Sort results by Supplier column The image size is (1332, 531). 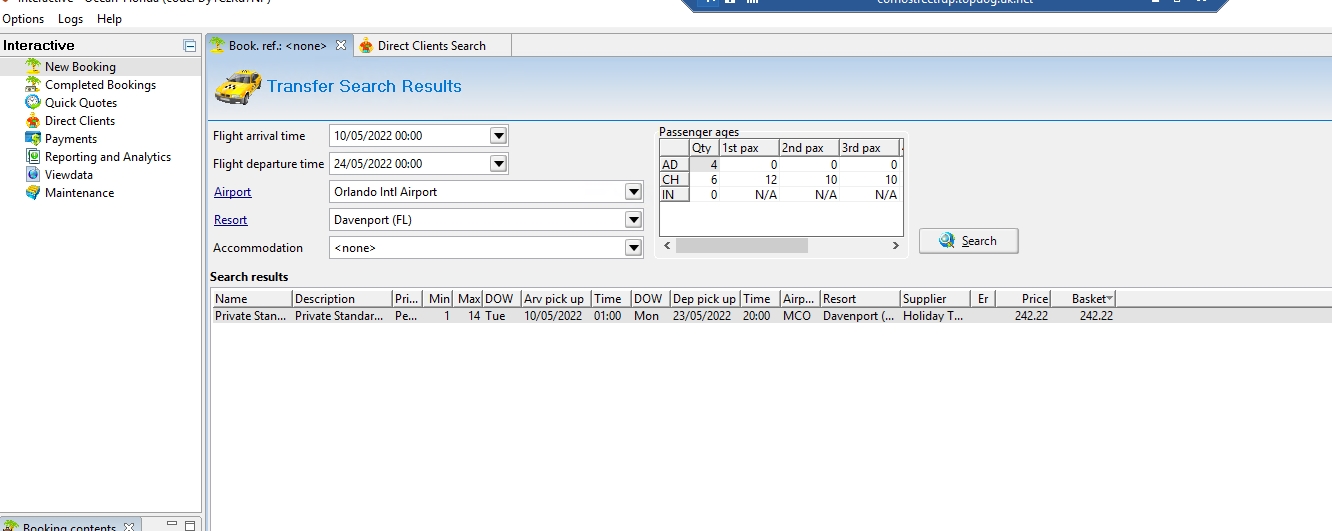(935, 299)
